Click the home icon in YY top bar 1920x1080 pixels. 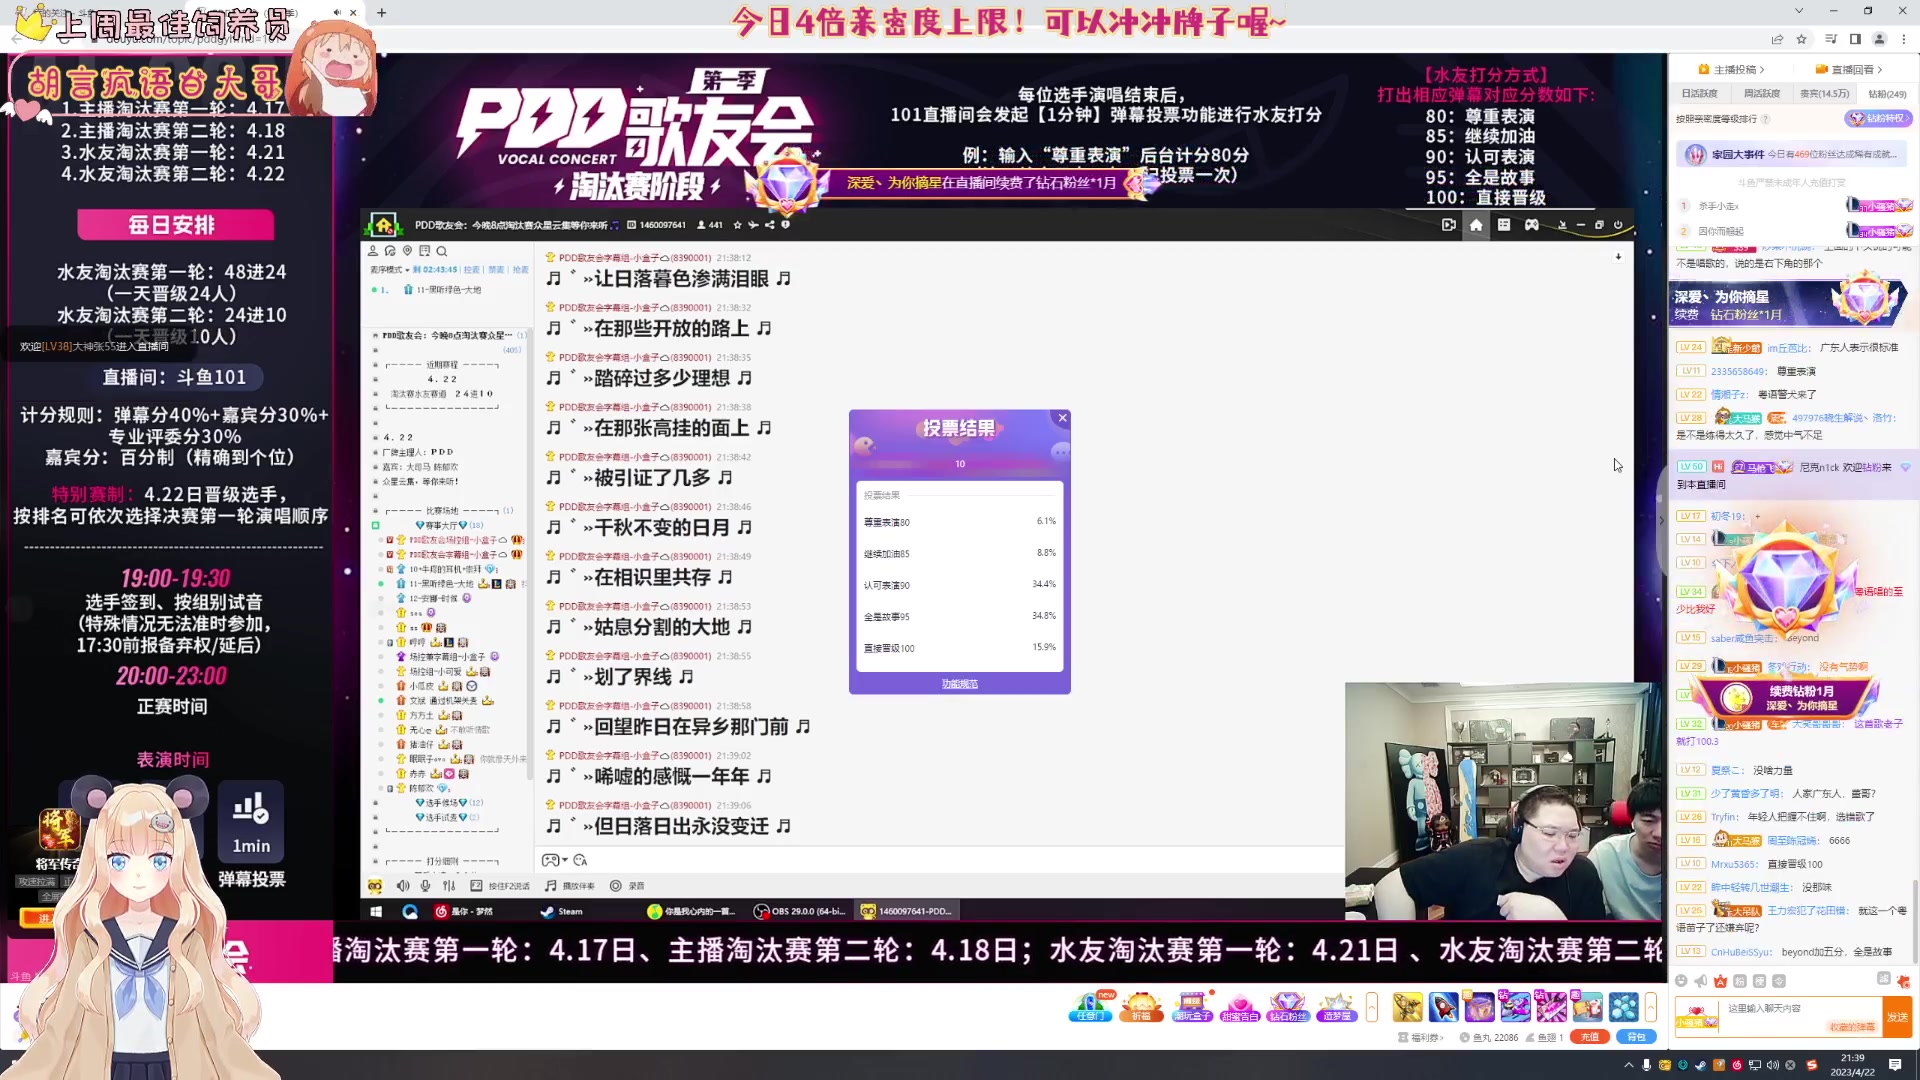click(1476, 225)
